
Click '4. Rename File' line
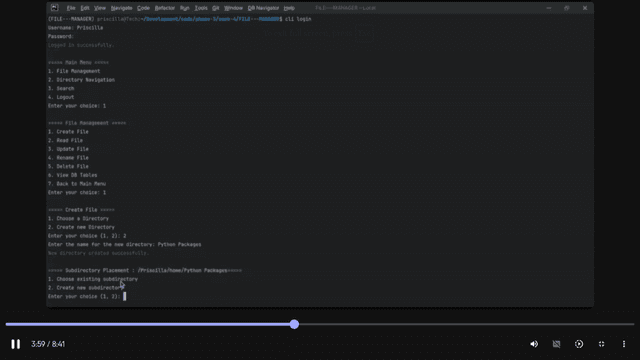[68, 158]
